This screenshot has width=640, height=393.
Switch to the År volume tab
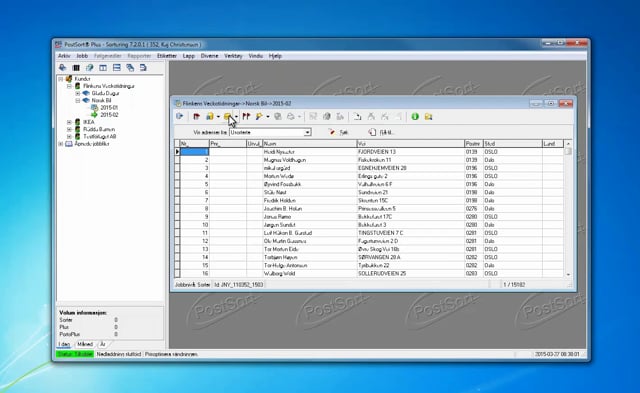pyautogui.click(x=103, y=344)
